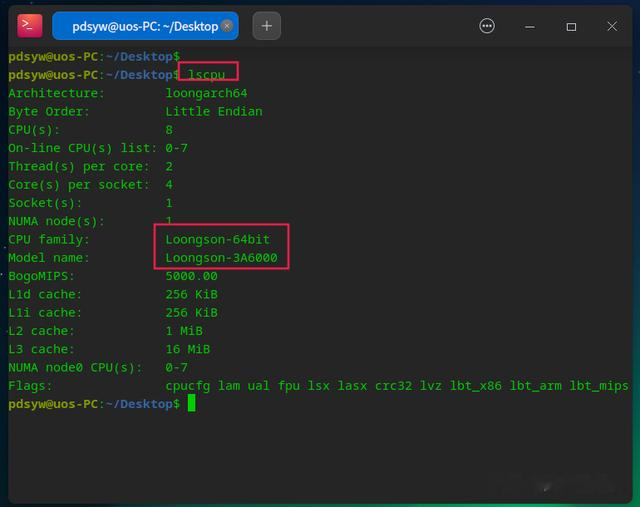Close the pdsyw@uos-PC tab
640x507 pixels.
227,26
